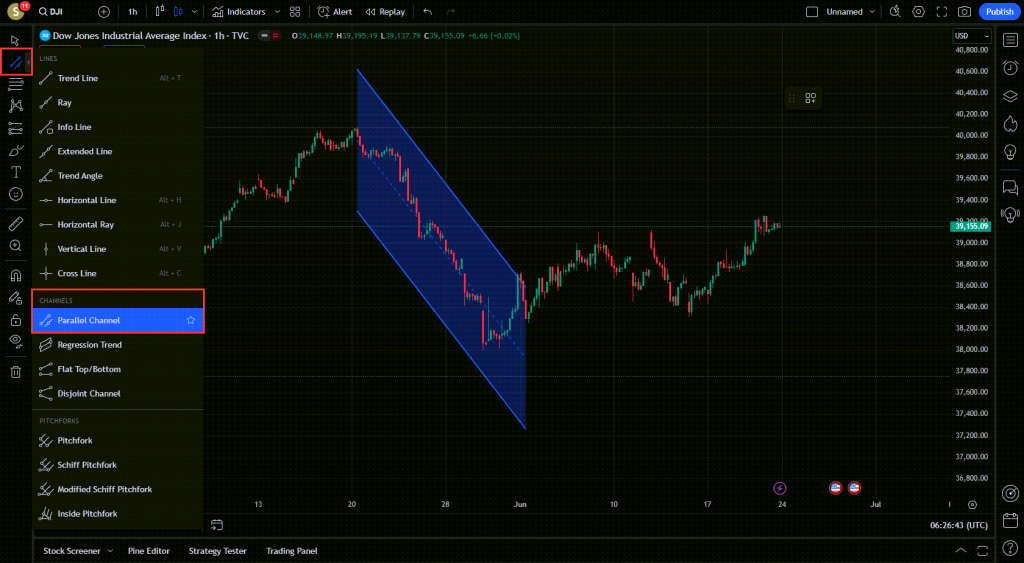Open the Pine Editor tab
This screenshot has width=1024, height=563.
pos(149,551)
